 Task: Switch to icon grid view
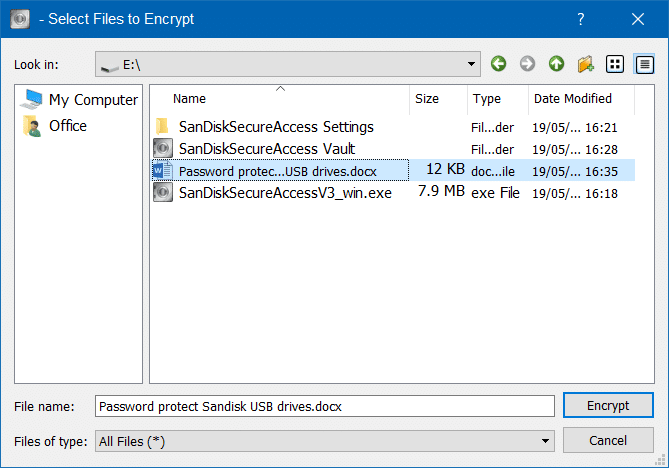[x=615, y=64]
